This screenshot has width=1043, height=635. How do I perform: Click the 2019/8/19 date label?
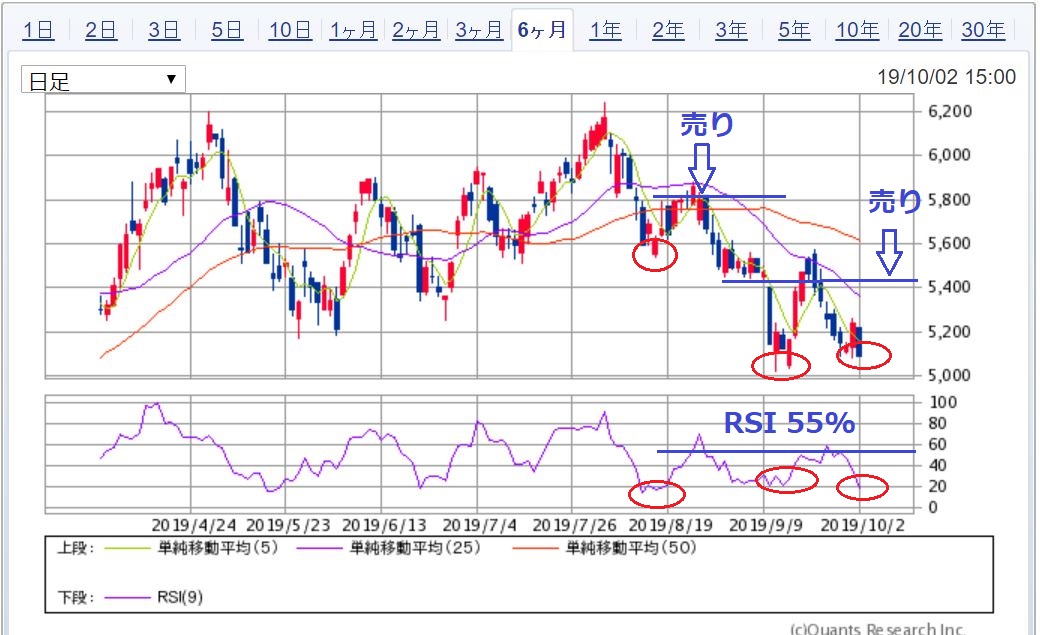[670, 525]
